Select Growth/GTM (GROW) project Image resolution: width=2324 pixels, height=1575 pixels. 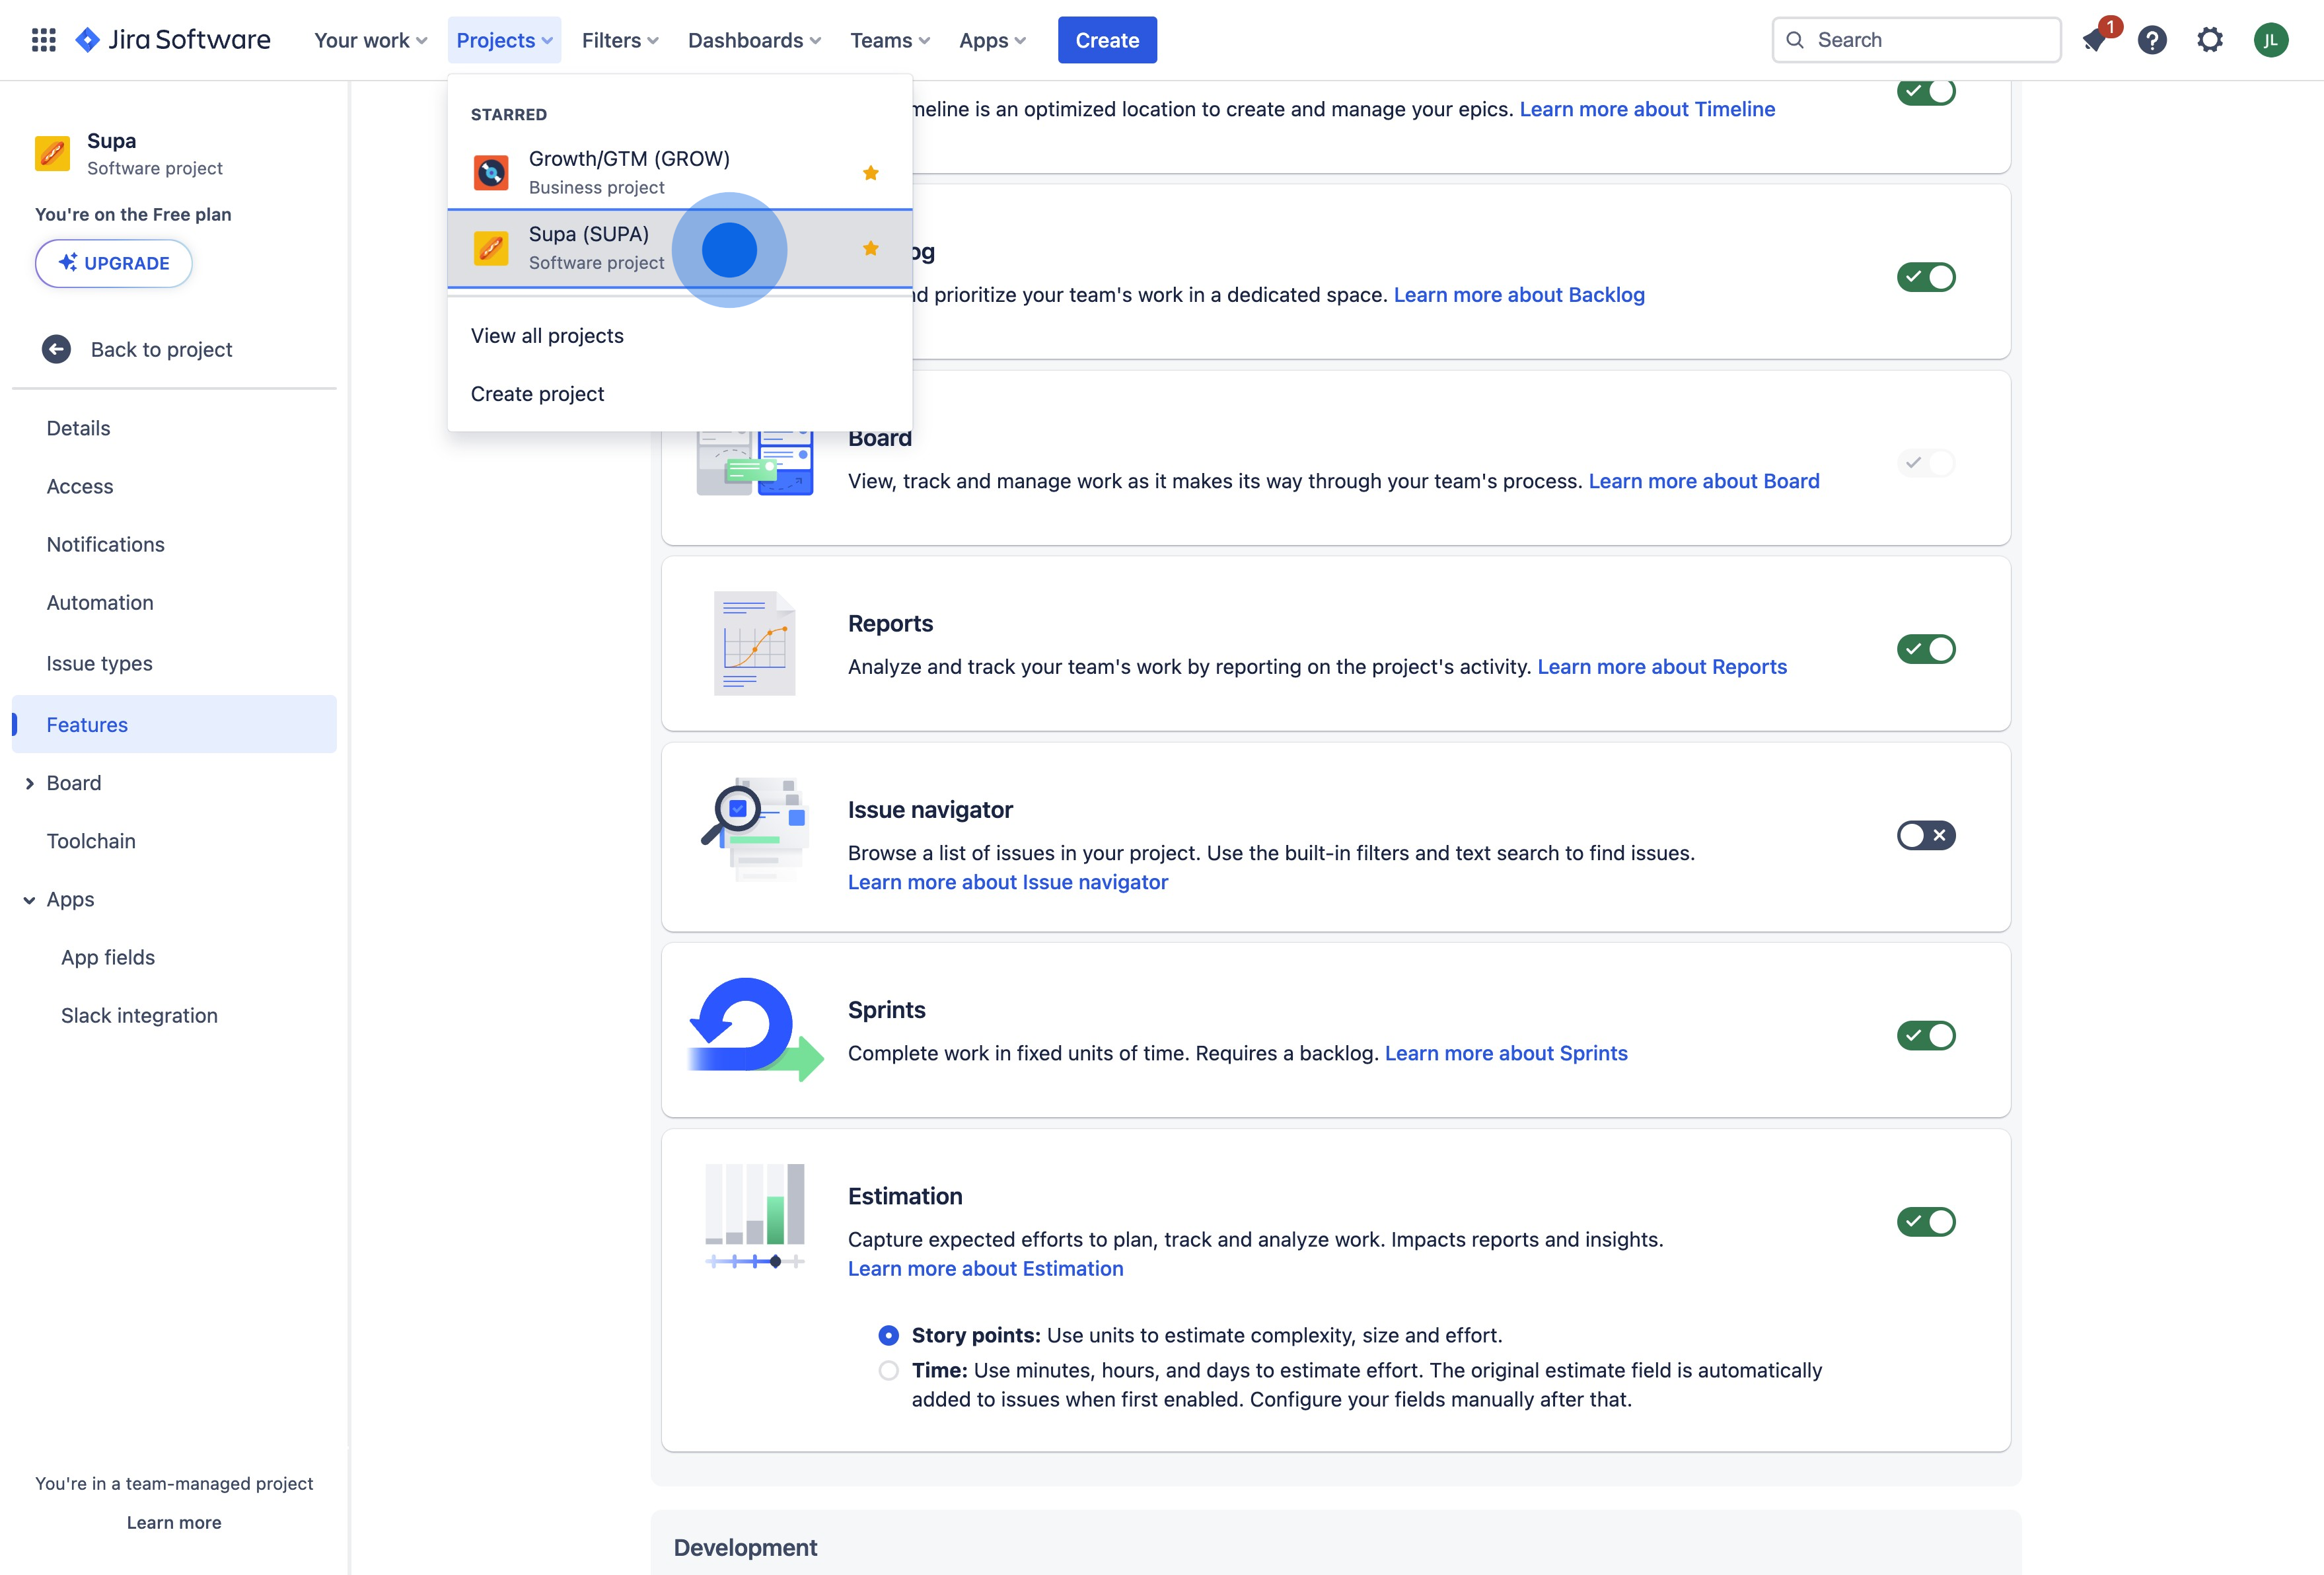pyautogui.click(x=680, y=173)
